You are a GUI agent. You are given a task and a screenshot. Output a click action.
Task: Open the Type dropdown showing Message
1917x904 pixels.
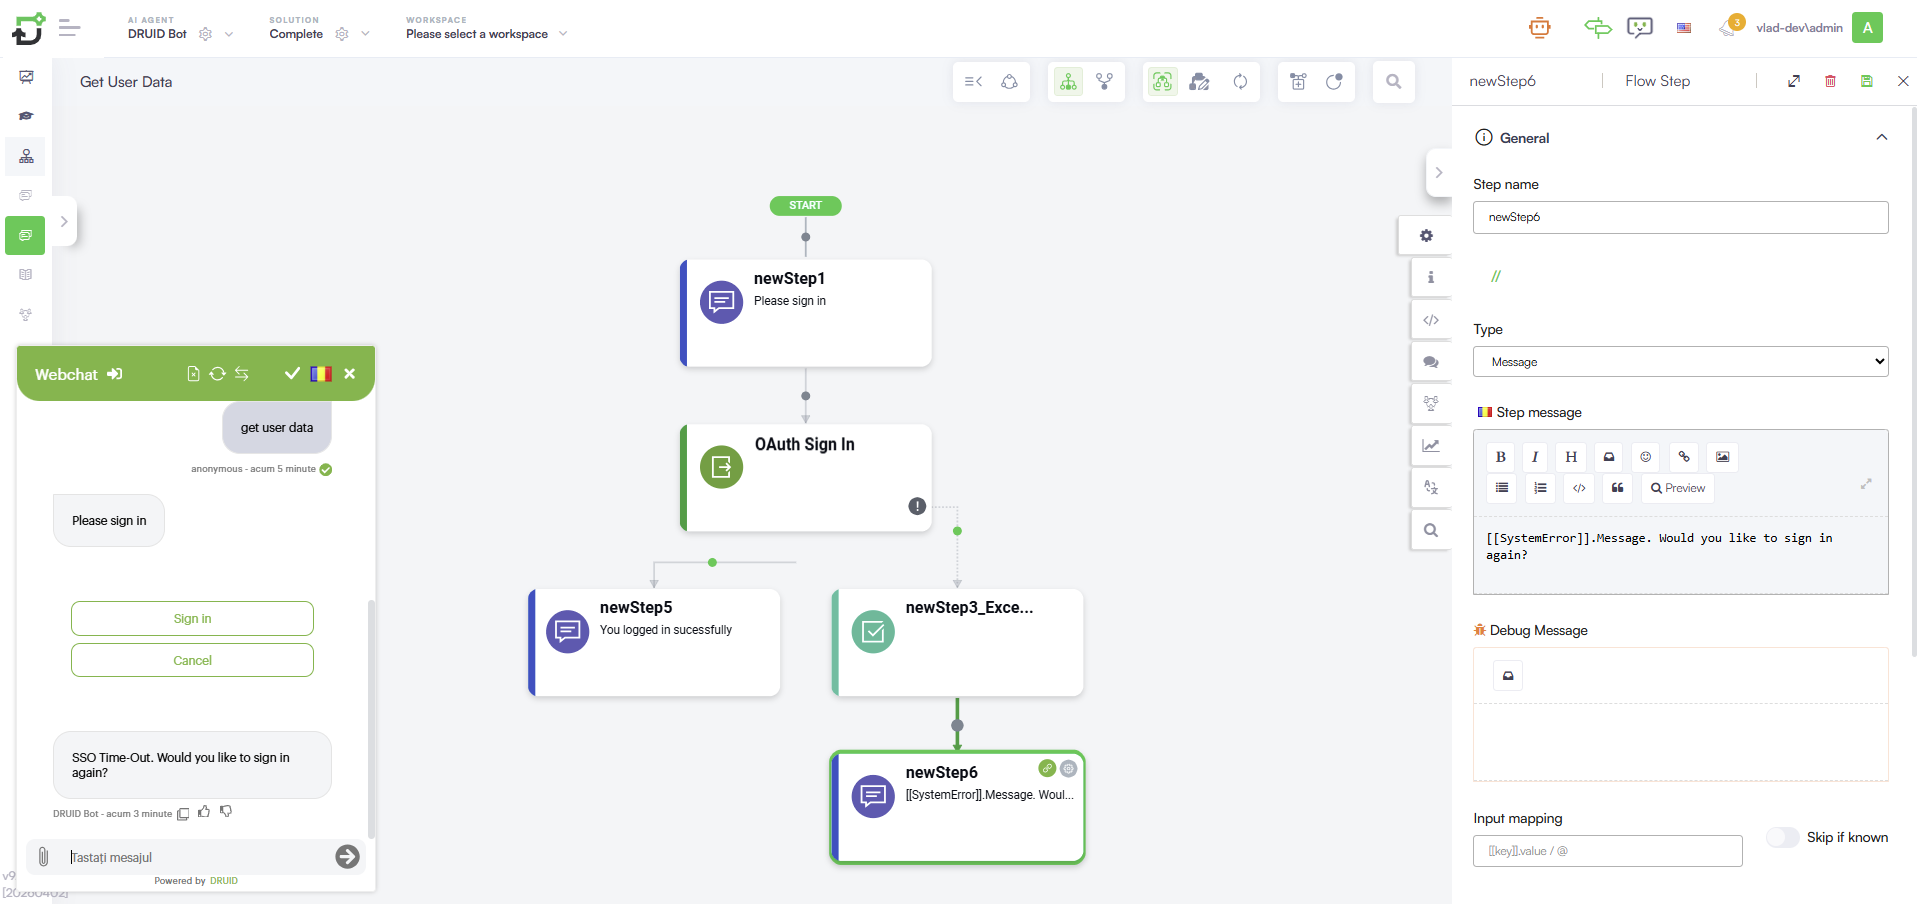(1680, 362)
